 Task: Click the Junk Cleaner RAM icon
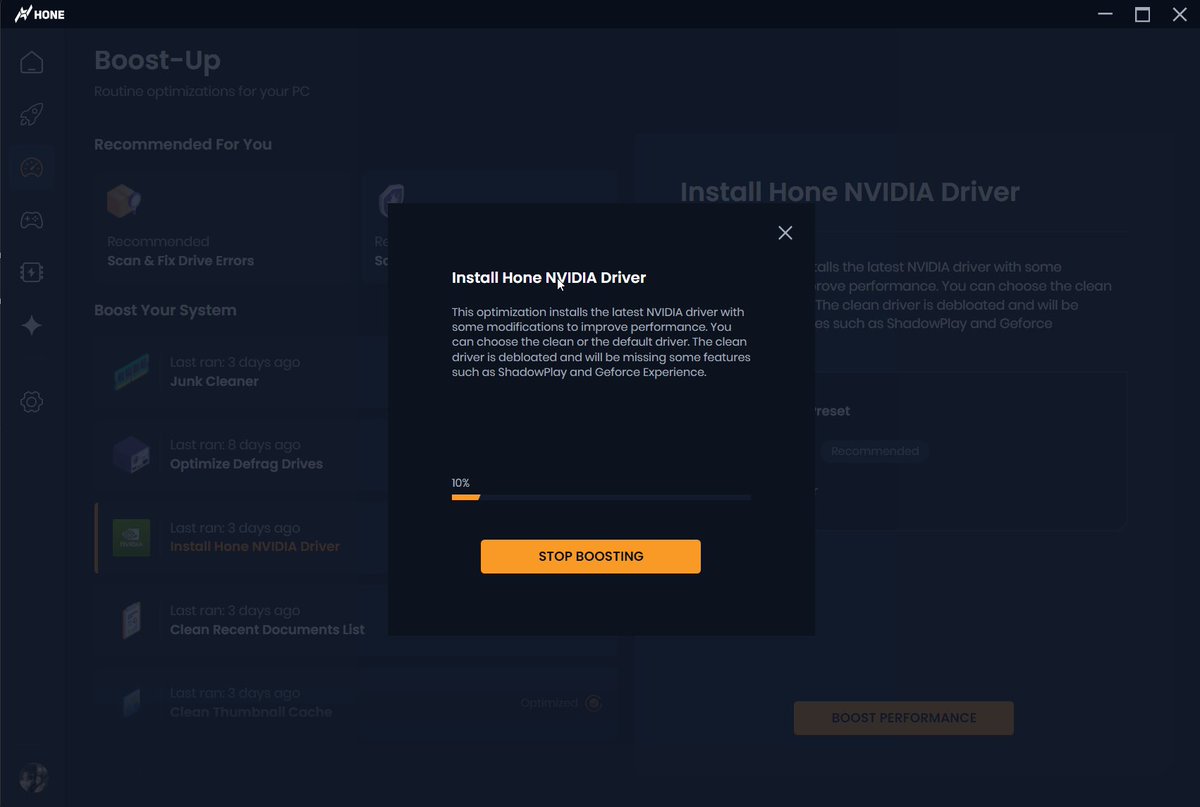[132, 372]
